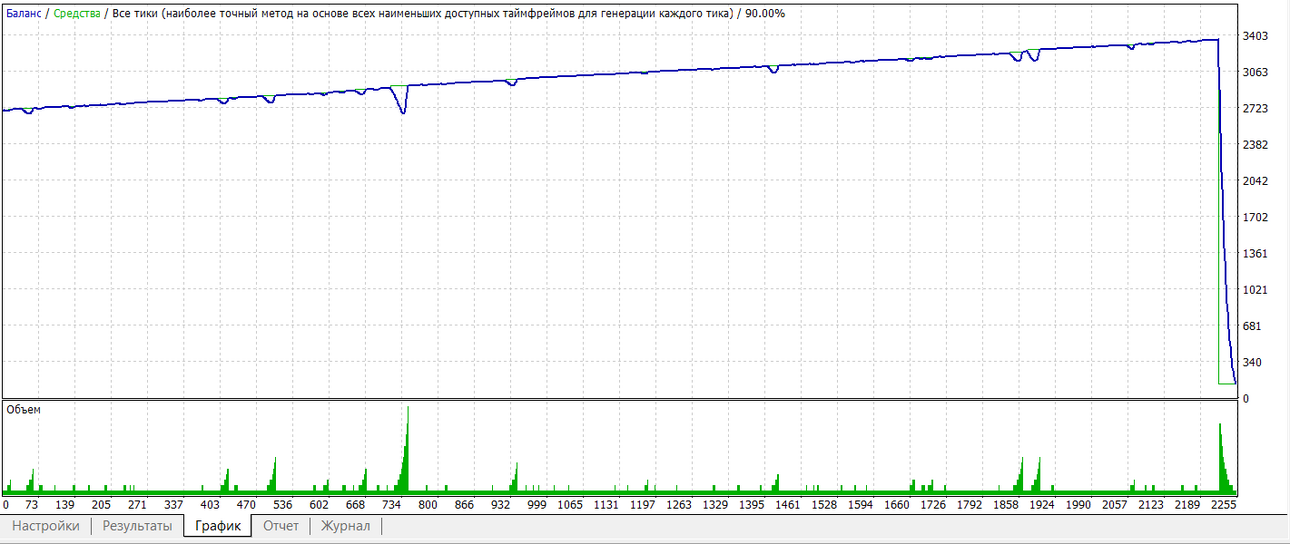Click the Баланс legend label
1290x544 pixels.
pyautogui.click(x=24, y=13)
